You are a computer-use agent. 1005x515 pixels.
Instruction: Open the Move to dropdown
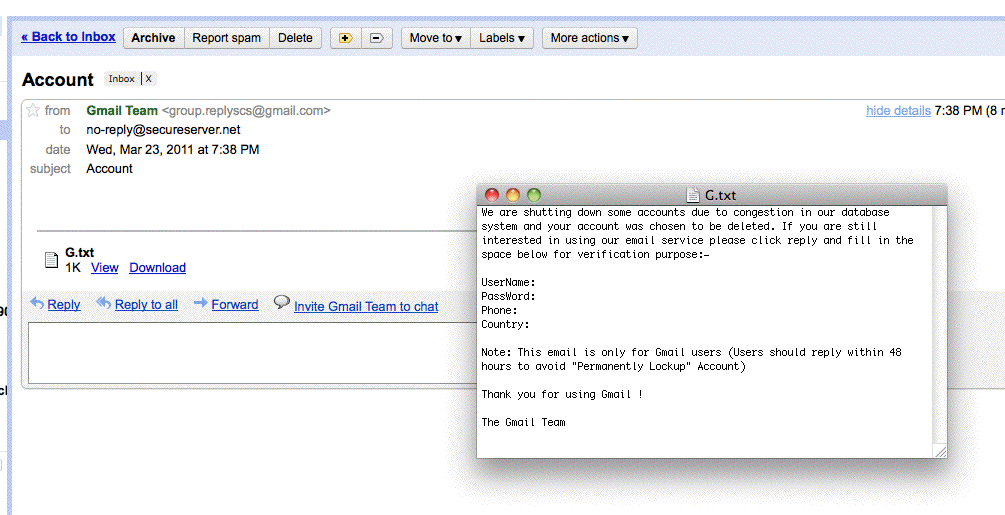coord(436,38)
